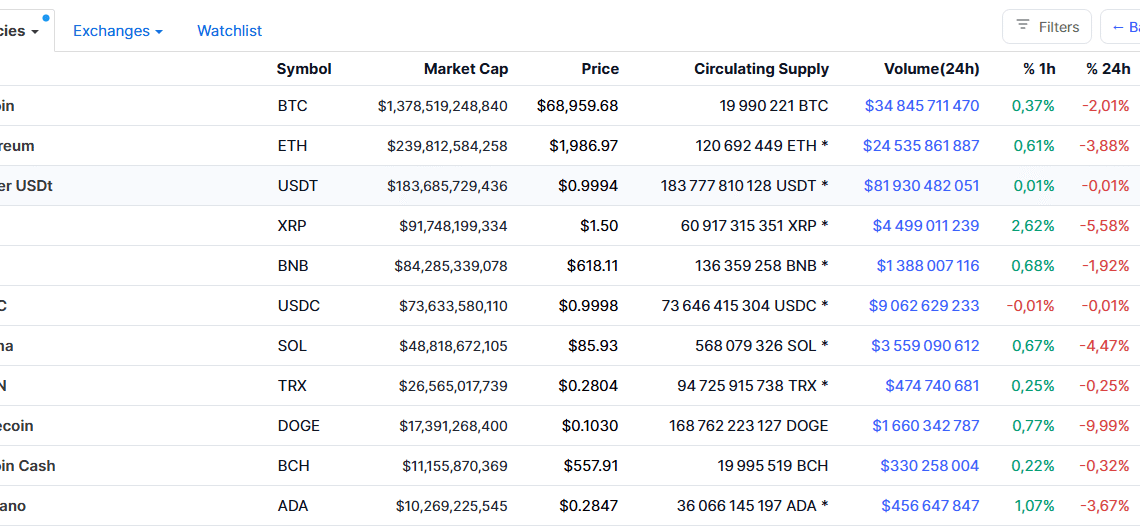Open the Filters button
Screen dimensions: 1140x527
(1047, 27)
